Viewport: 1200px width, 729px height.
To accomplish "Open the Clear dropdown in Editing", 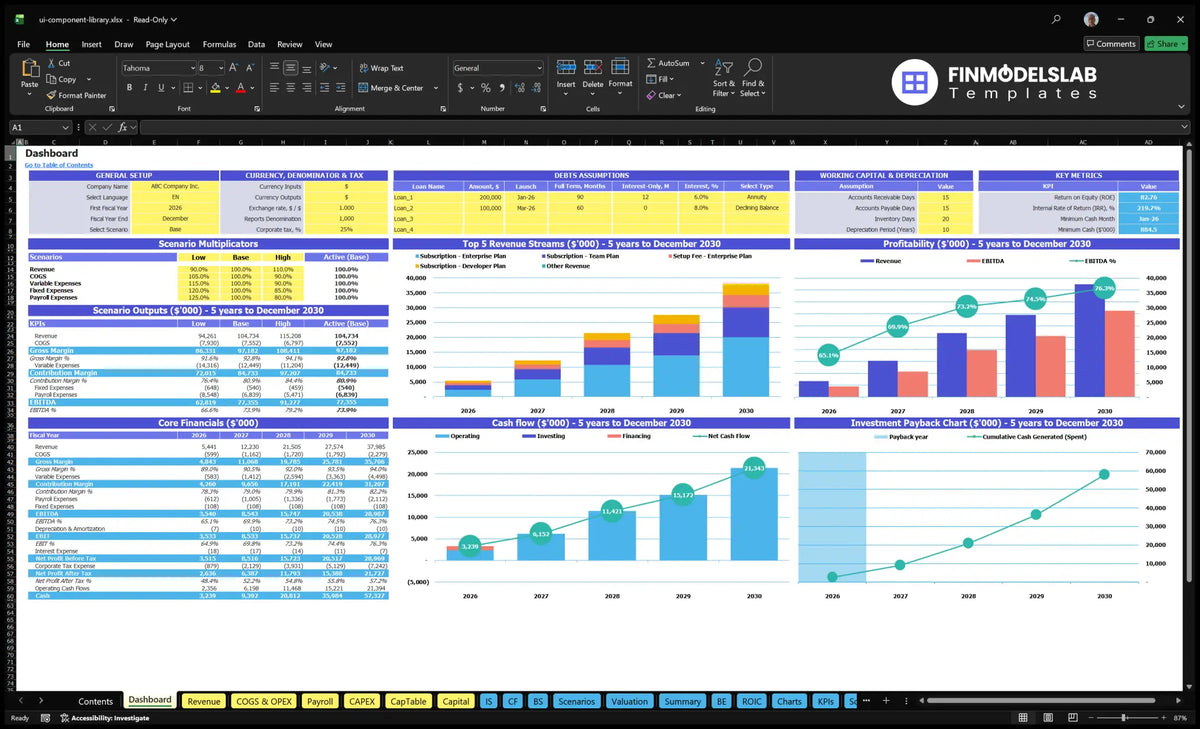I will pyautogui.click(x=679, y=95).
